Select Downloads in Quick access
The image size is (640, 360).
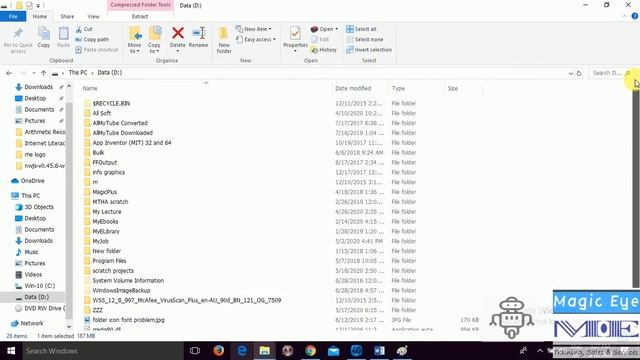[38, 87]
